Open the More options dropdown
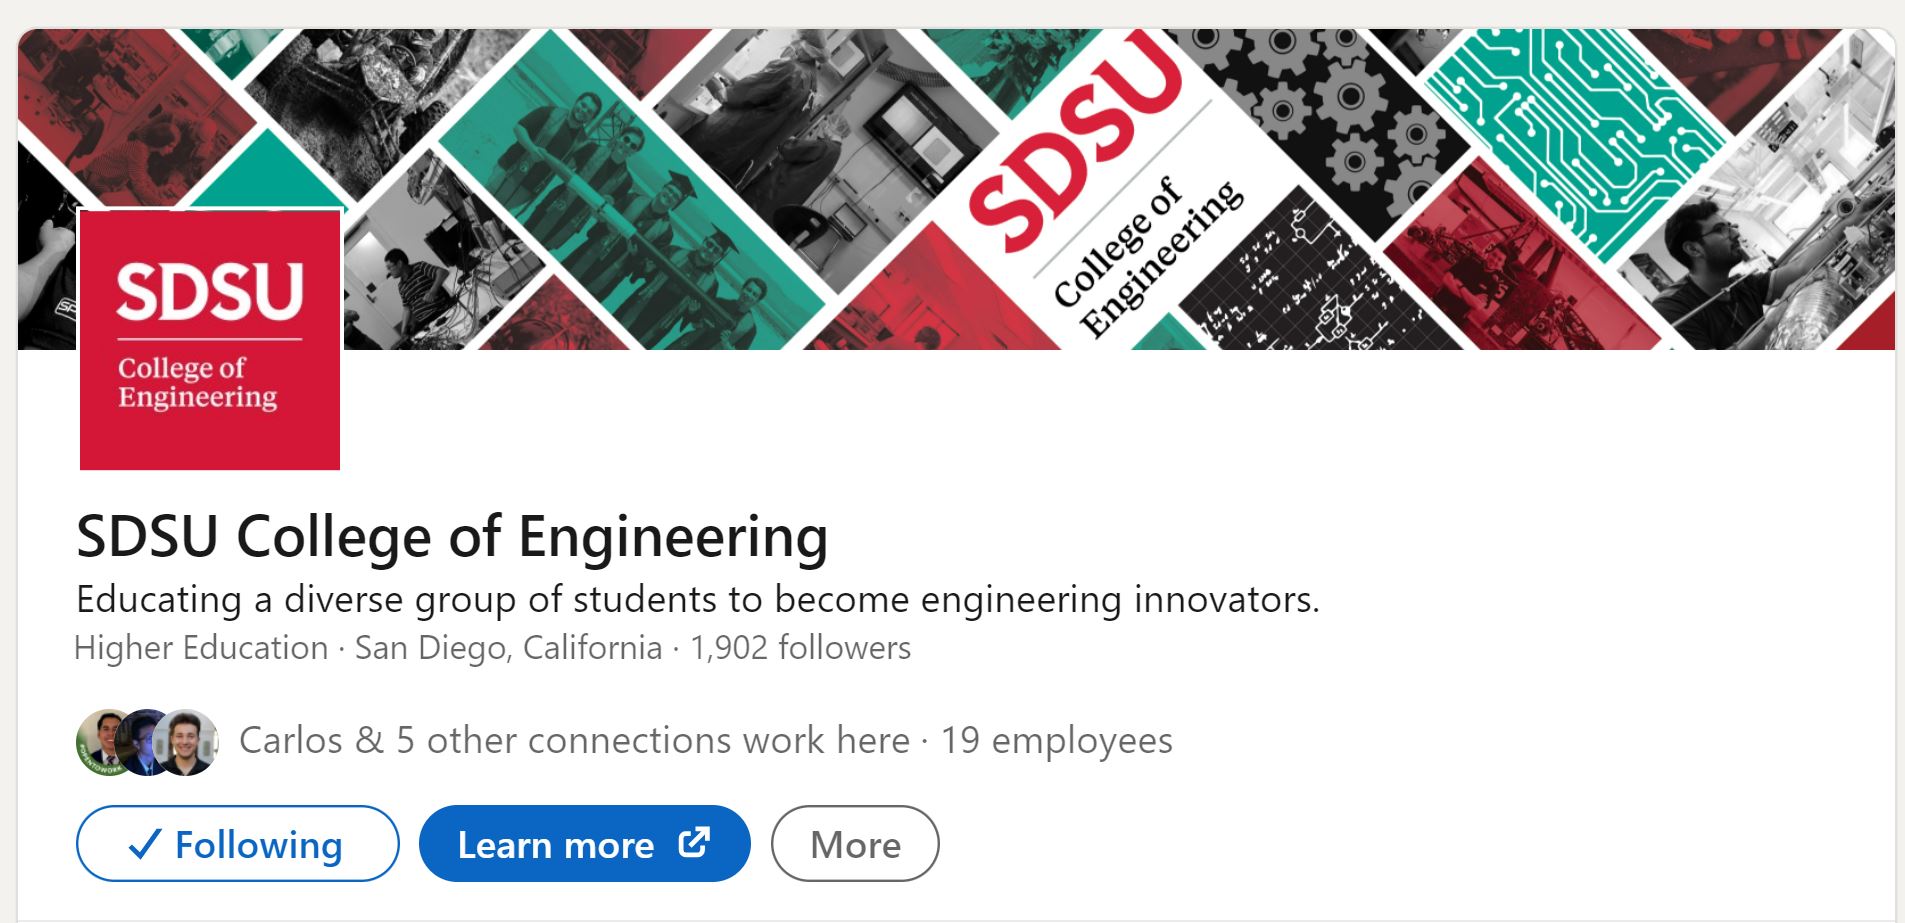 [855, 845]
